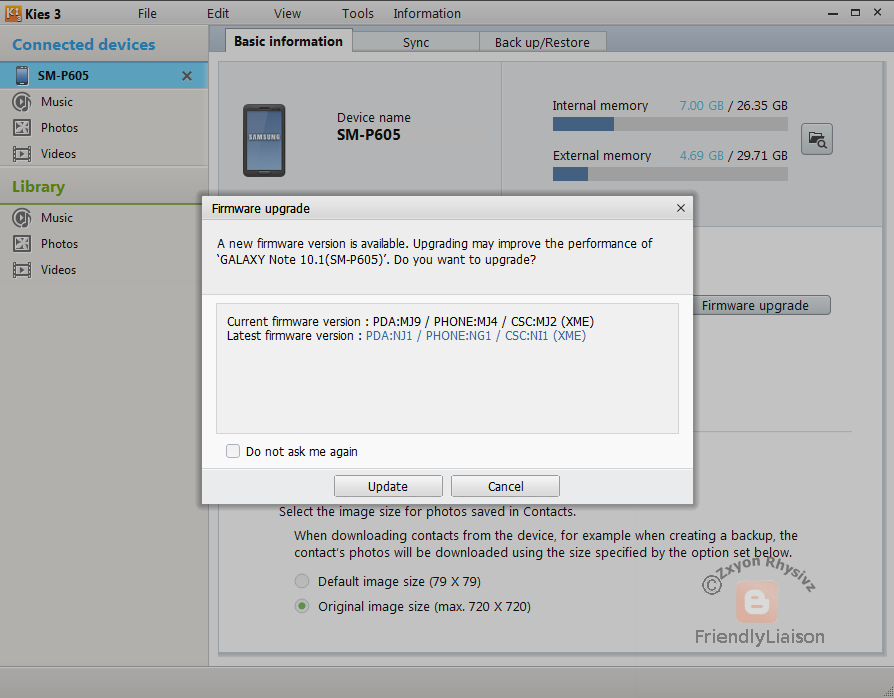Collapse the Library section
Screen dimensions: 894x698
(x=38, y=186)
